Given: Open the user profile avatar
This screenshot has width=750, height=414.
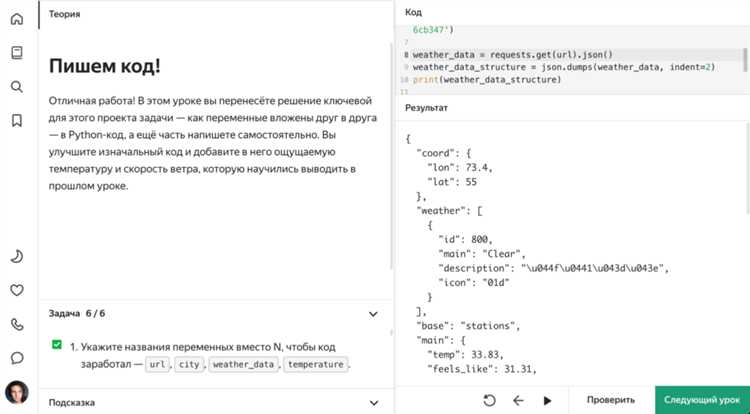Looking at the screenshot, I should (x=17, y=392).
